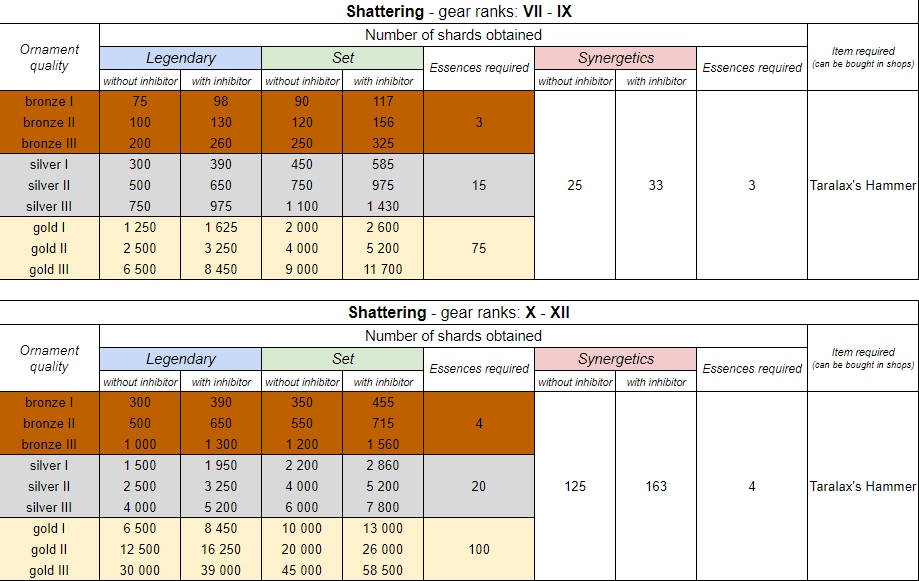
Task: Click the cell with value 260
Action: tap(221, 144)
